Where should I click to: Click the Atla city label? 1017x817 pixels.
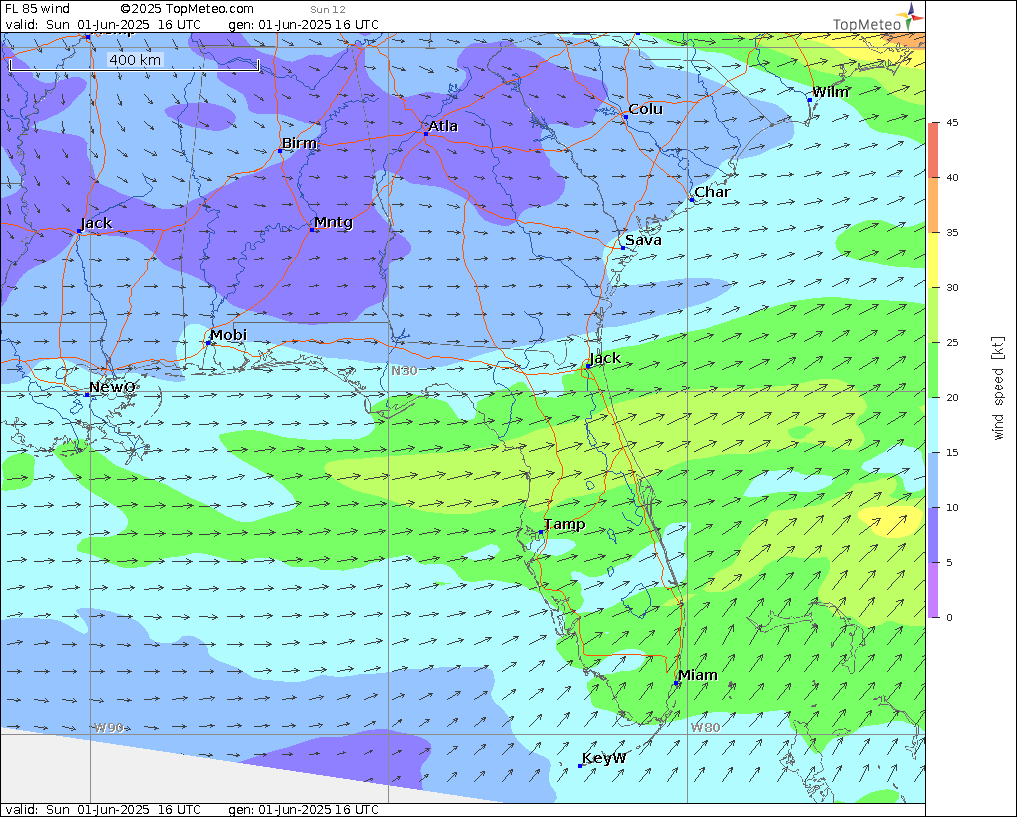click(444, 126)
